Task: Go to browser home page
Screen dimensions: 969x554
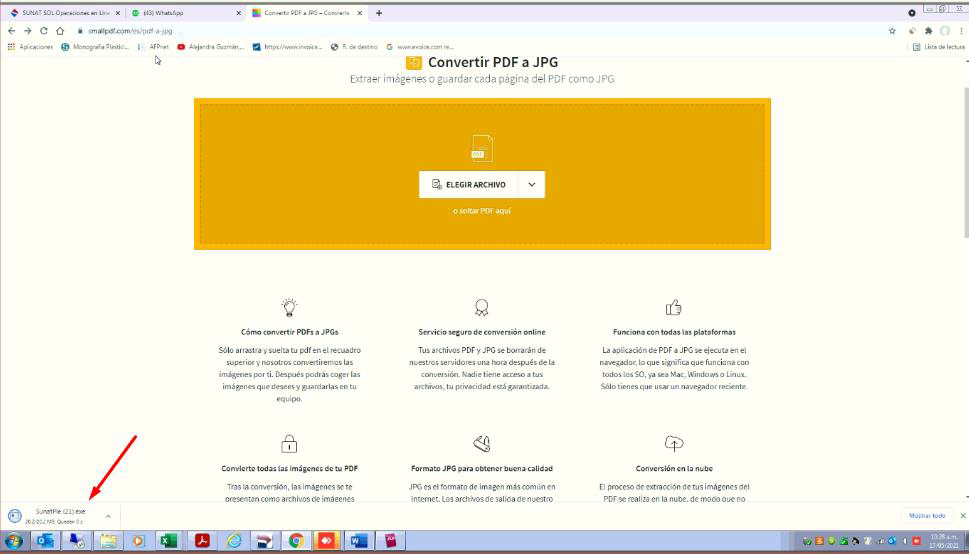Action: point(59,31)
